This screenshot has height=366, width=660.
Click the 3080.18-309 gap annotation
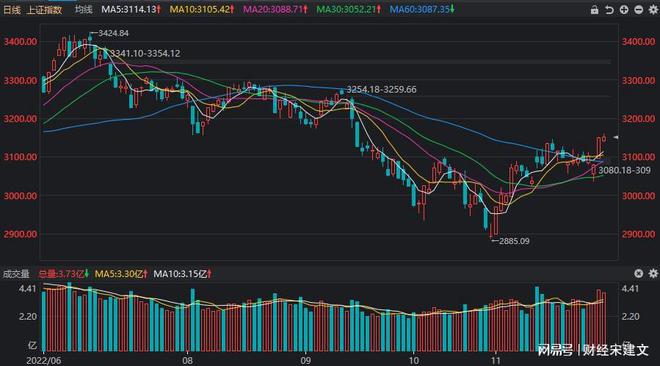click(625, 170)
